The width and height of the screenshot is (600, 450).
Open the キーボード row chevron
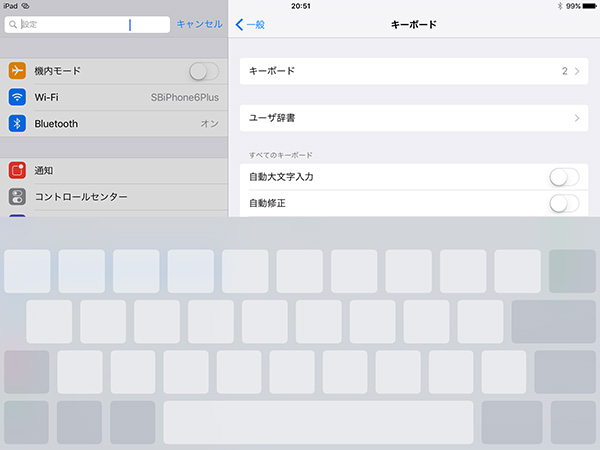577,71
